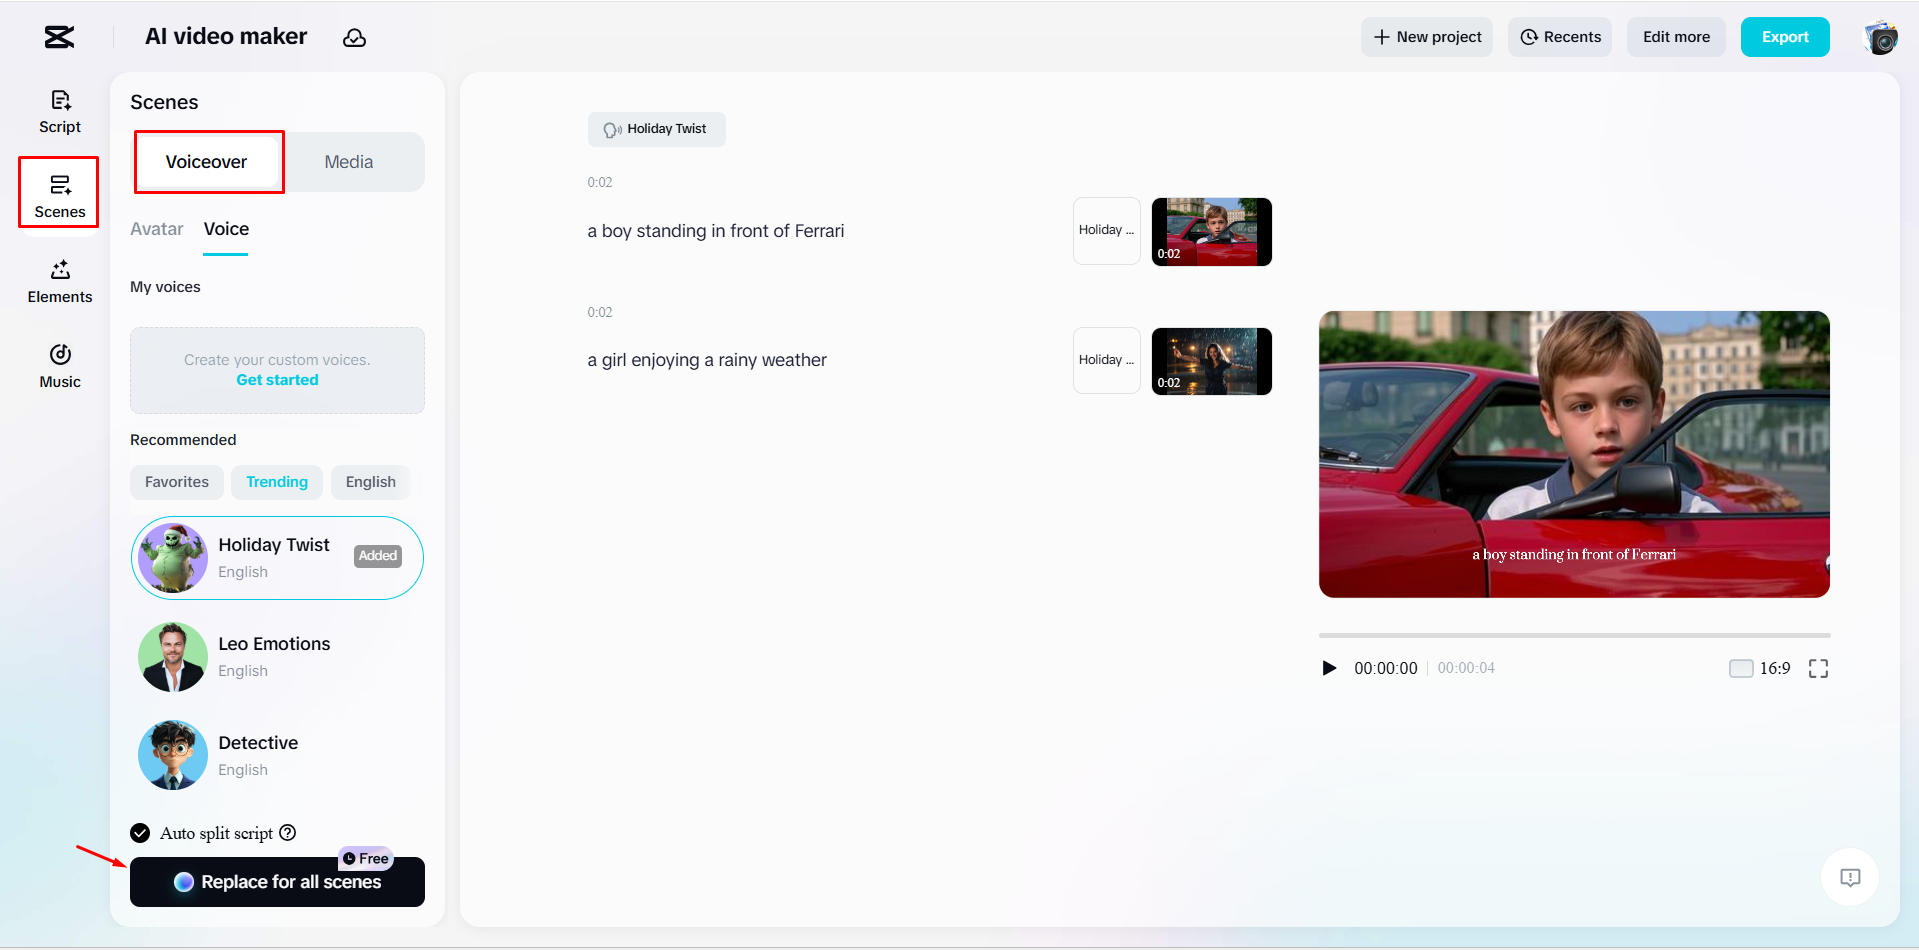Open the Script panel
This screenshot has height=950, width=1919.
tap(59, 110)
